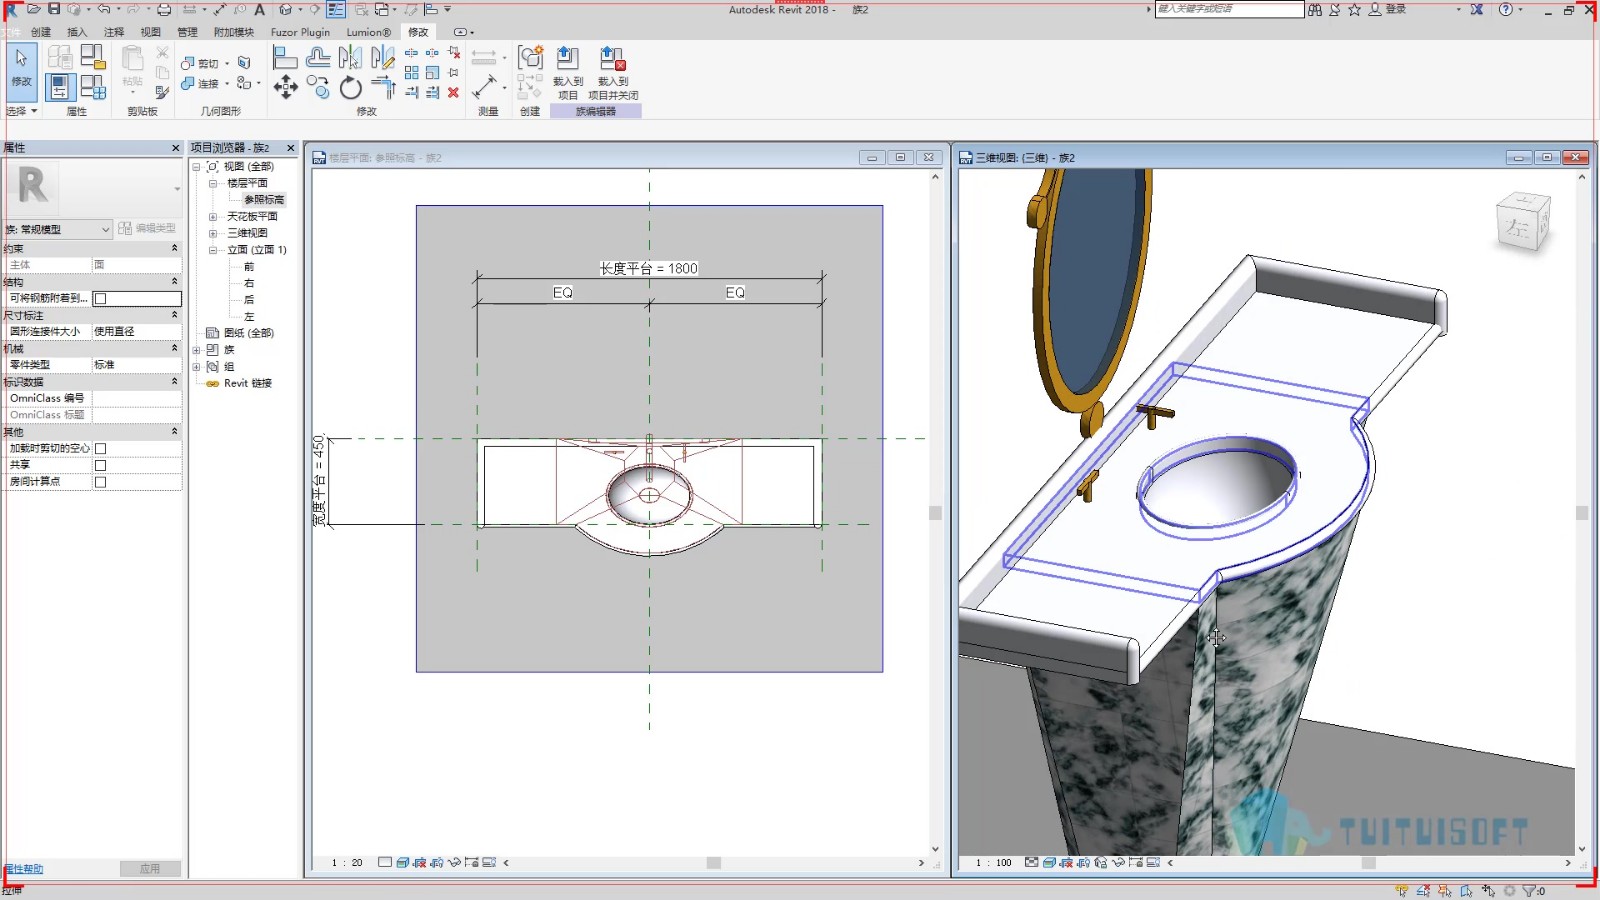Toggle the 可将钢筋附着到 checkbox
Image resolution: width=1600 pixels, height=900 pixels.
pyautogui.click(x=100, y=298)
